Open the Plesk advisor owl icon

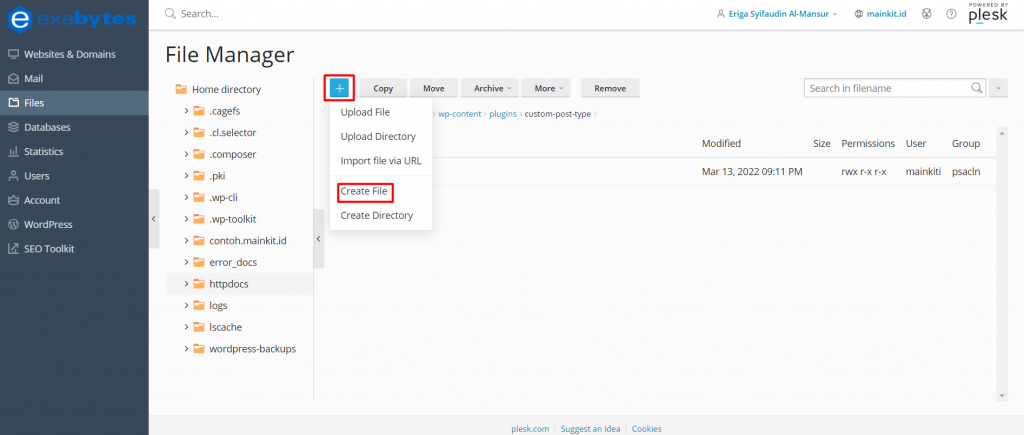coord(926,14)
